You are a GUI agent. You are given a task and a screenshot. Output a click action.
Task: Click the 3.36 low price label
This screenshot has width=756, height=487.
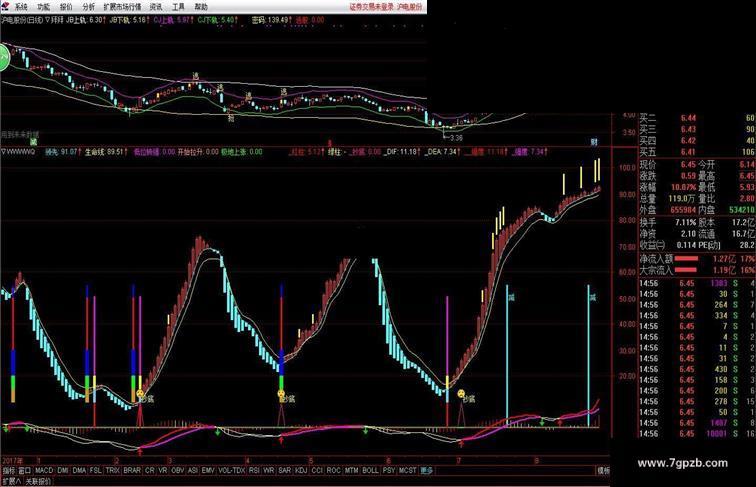click(x=456, y=138)
